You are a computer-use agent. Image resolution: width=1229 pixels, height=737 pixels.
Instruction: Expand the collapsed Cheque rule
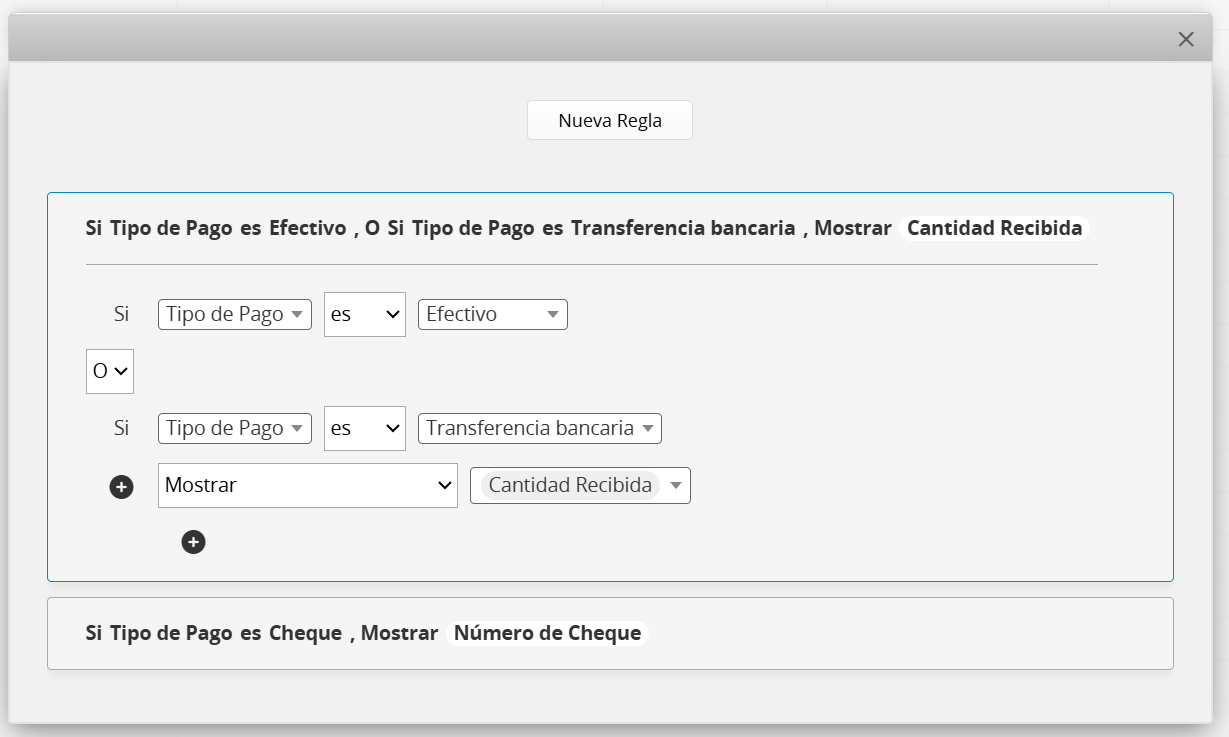[x=609, y=633]
